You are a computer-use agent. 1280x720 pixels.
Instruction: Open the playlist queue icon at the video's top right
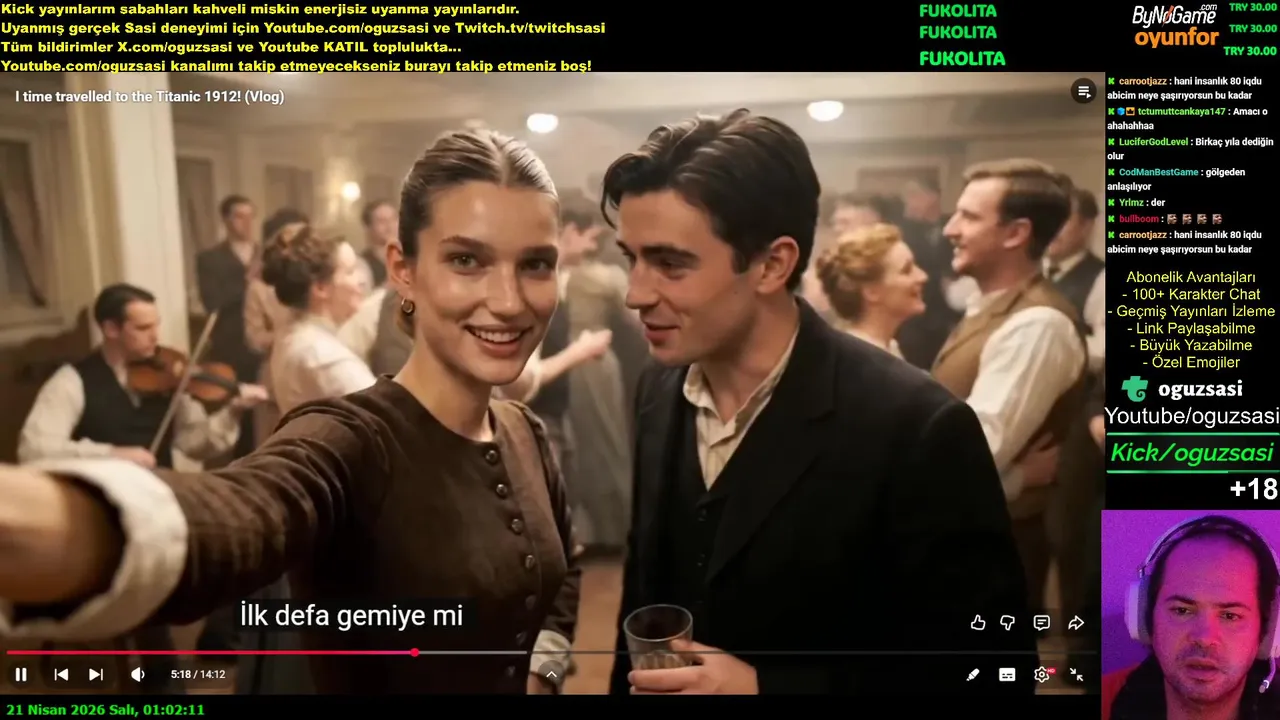click(x=1083, y=92)
